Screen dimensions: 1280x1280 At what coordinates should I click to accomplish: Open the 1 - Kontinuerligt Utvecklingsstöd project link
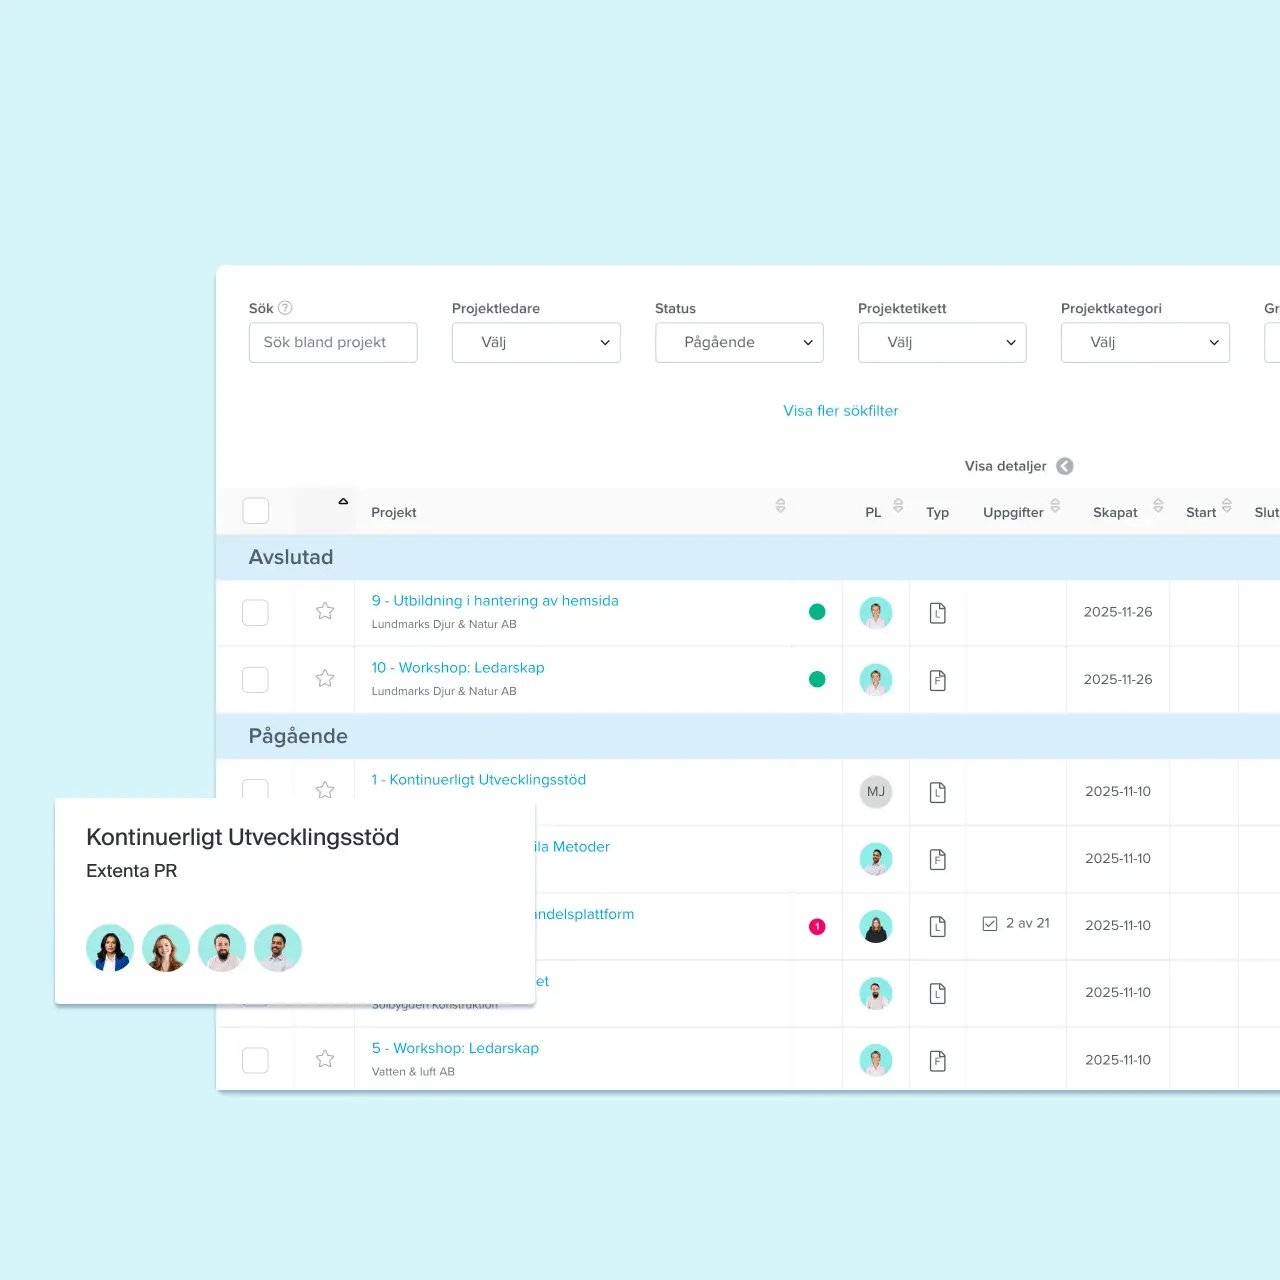pyautogui.click(x=478, y=780)
